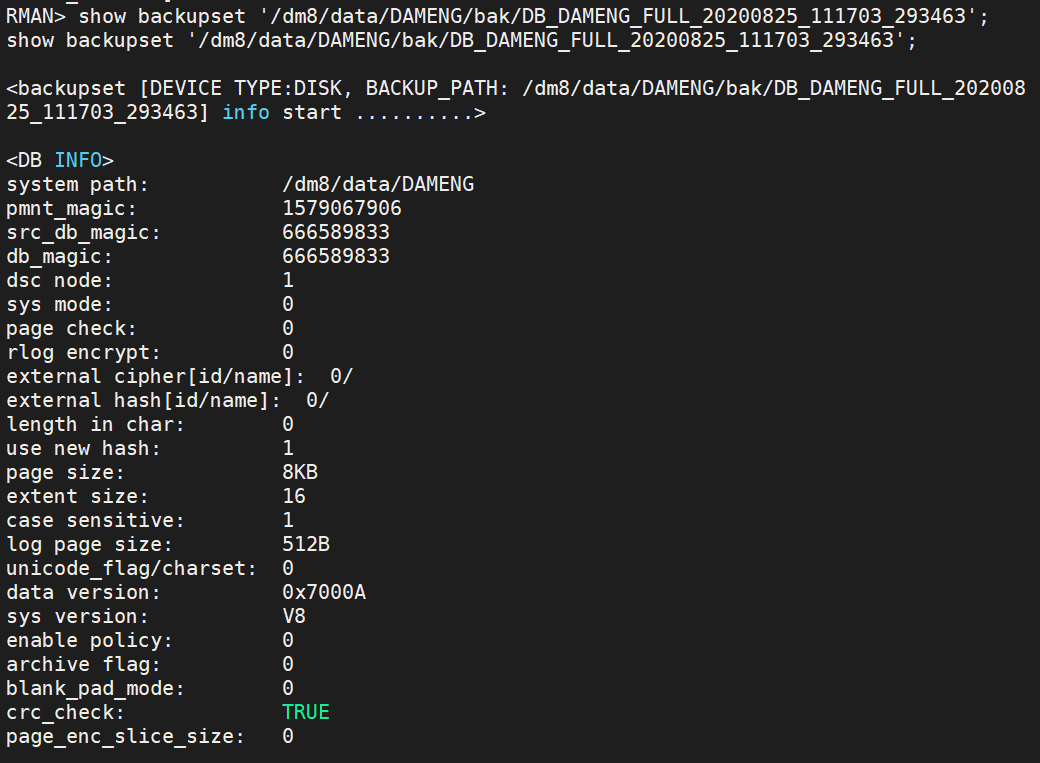Click the "case sensitive" label
The height and width of the screenshot is (763, 1040).
click(x=95, y=520)
